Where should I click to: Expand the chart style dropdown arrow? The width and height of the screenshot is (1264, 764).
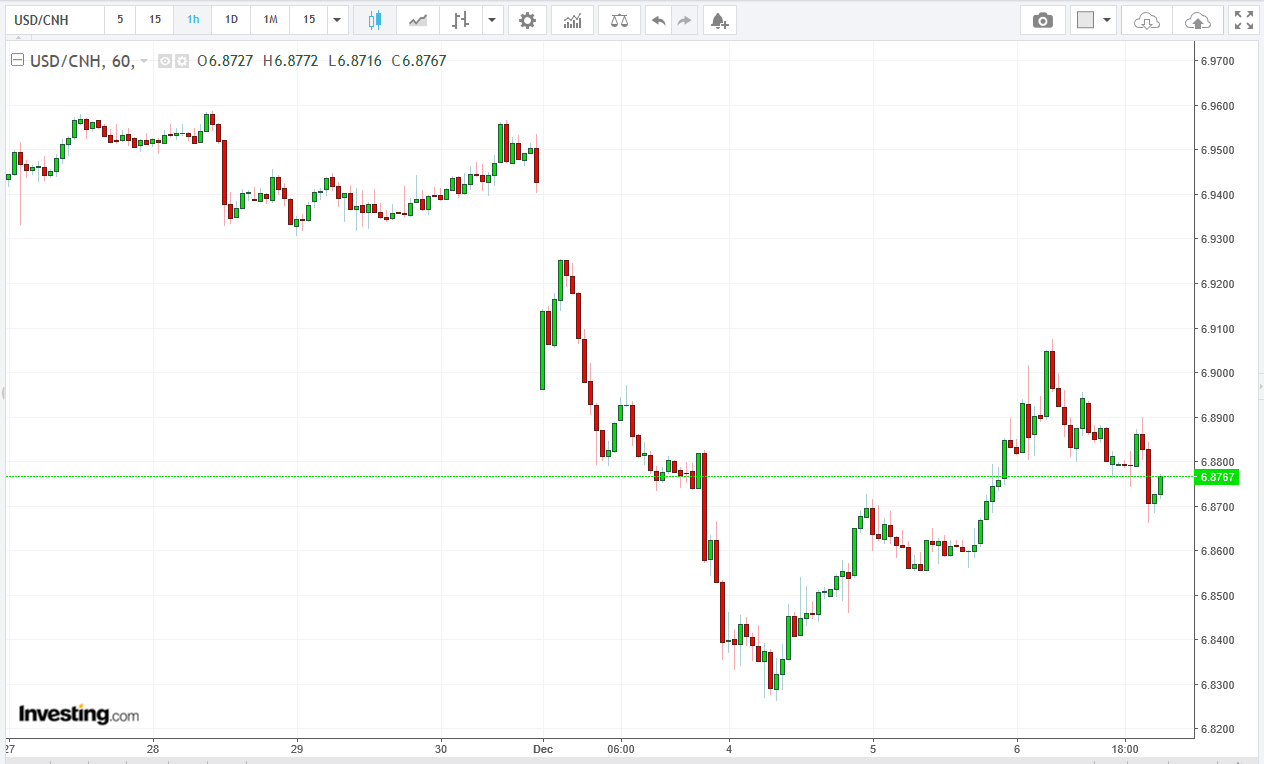click(492, 20)
